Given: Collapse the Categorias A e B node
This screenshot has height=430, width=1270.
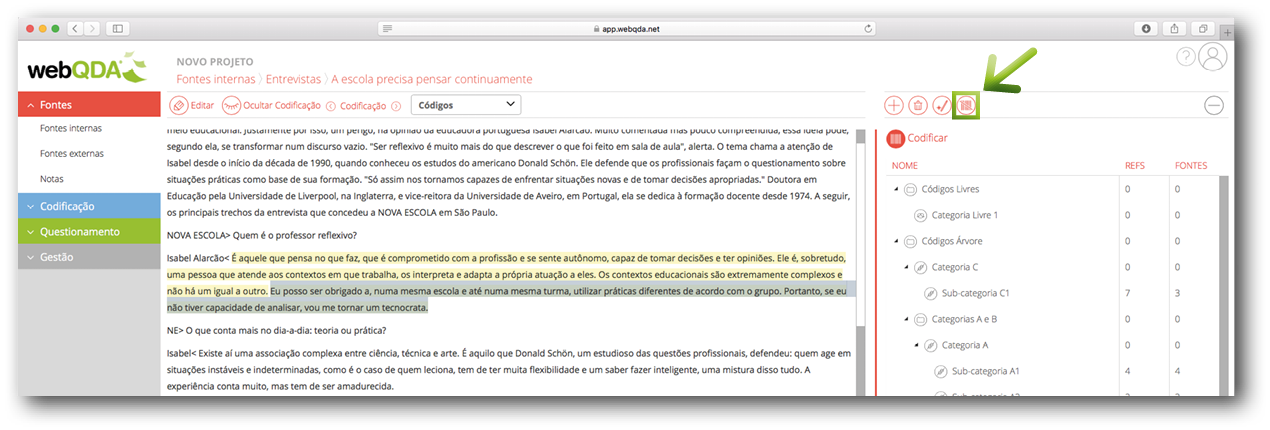Looking at the screenshot, I should click(x=906, y=319).
